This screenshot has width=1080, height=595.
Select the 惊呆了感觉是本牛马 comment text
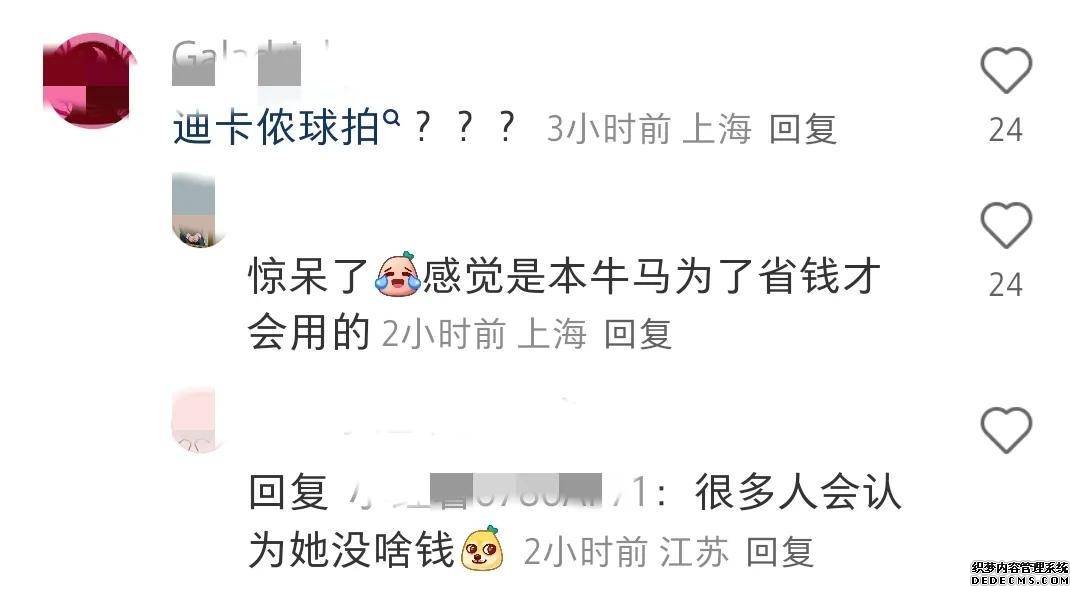(x=564, y=304)
